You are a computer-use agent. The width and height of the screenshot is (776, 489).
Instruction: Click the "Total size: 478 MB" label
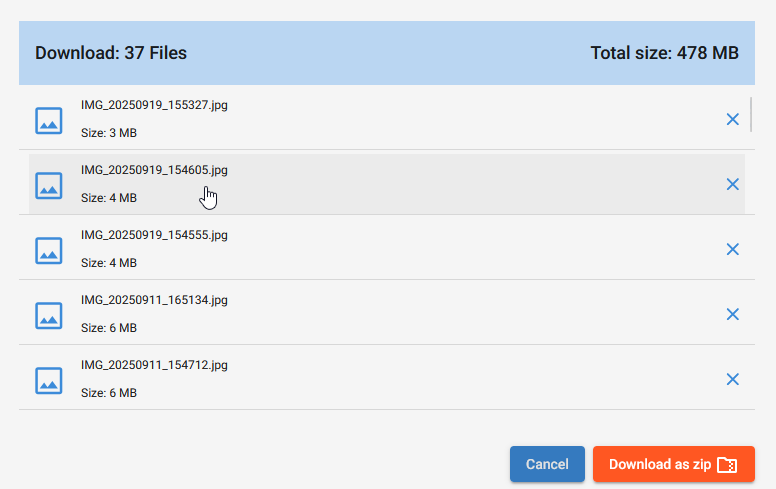point(664,53)
